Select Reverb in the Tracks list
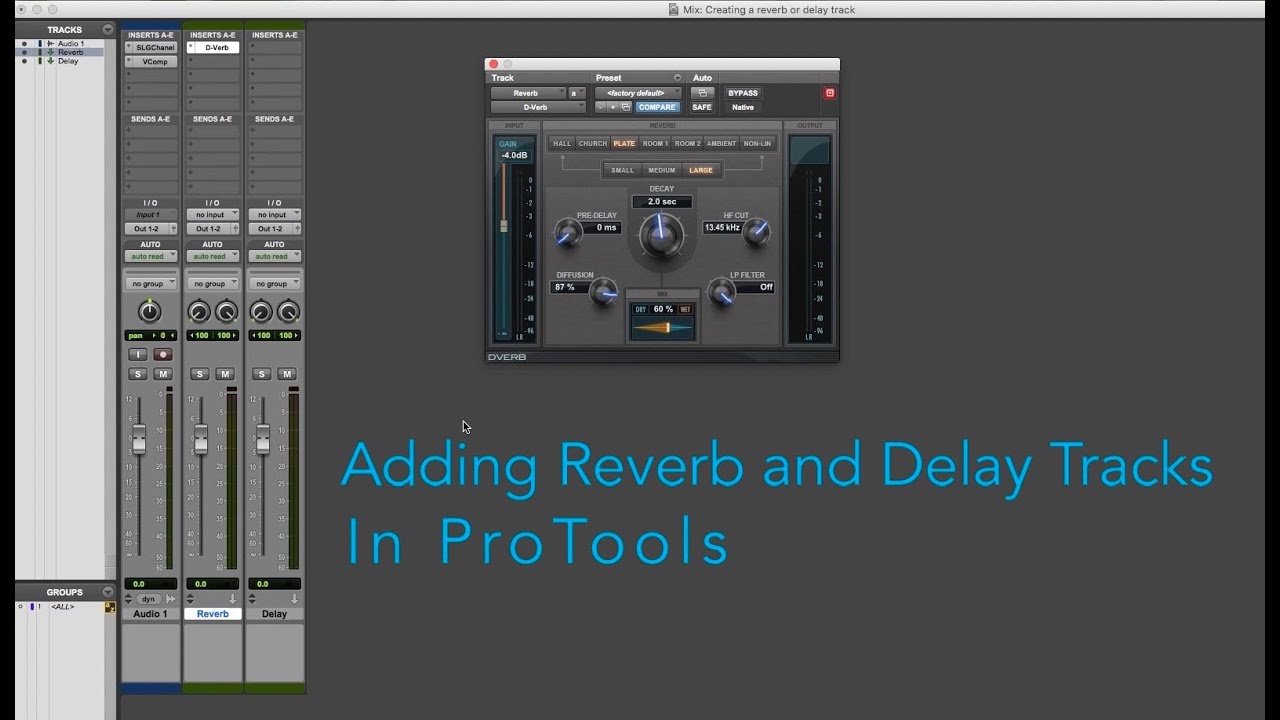The image size is (1280, 720). coord(70,52)
